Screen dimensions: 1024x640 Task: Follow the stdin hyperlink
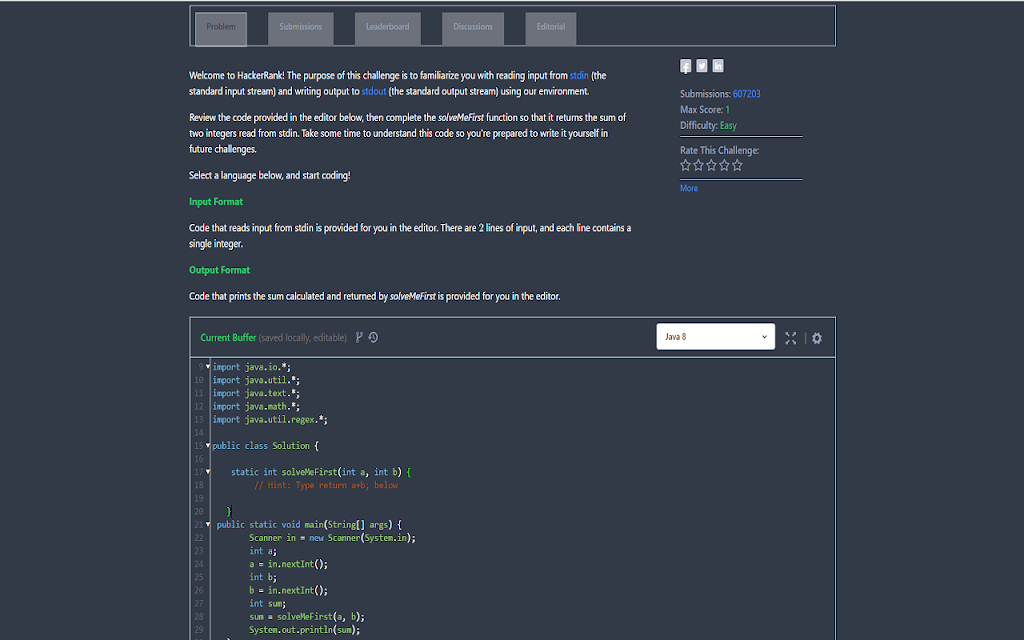pyautogui.click(x=579, y=75)
